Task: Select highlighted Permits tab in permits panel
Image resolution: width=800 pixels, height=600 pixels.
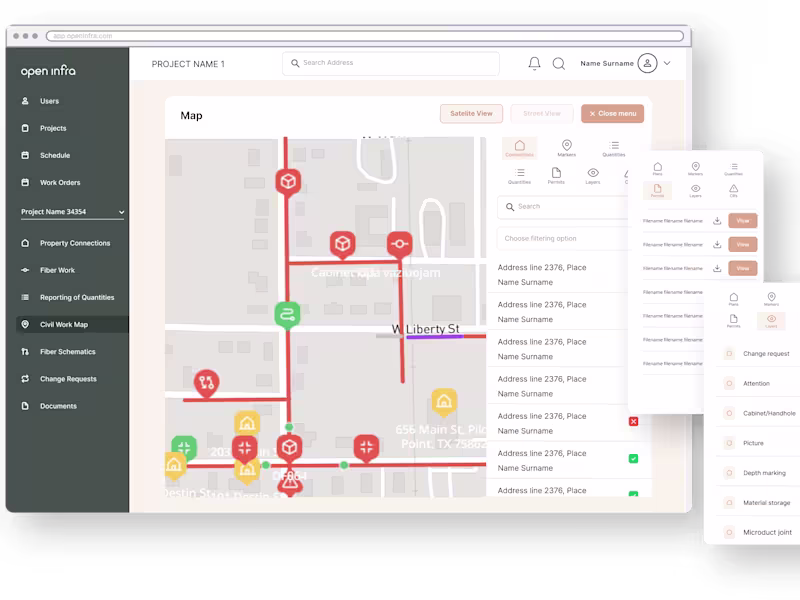Action: pos(657,190)
